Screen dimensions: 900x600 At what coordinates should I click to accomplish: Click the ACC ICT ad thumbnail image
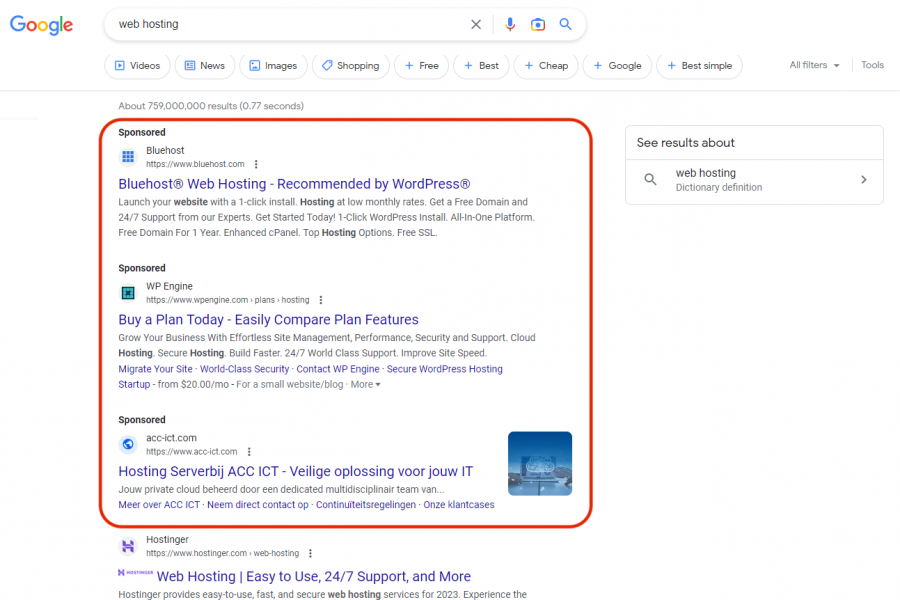540,463
